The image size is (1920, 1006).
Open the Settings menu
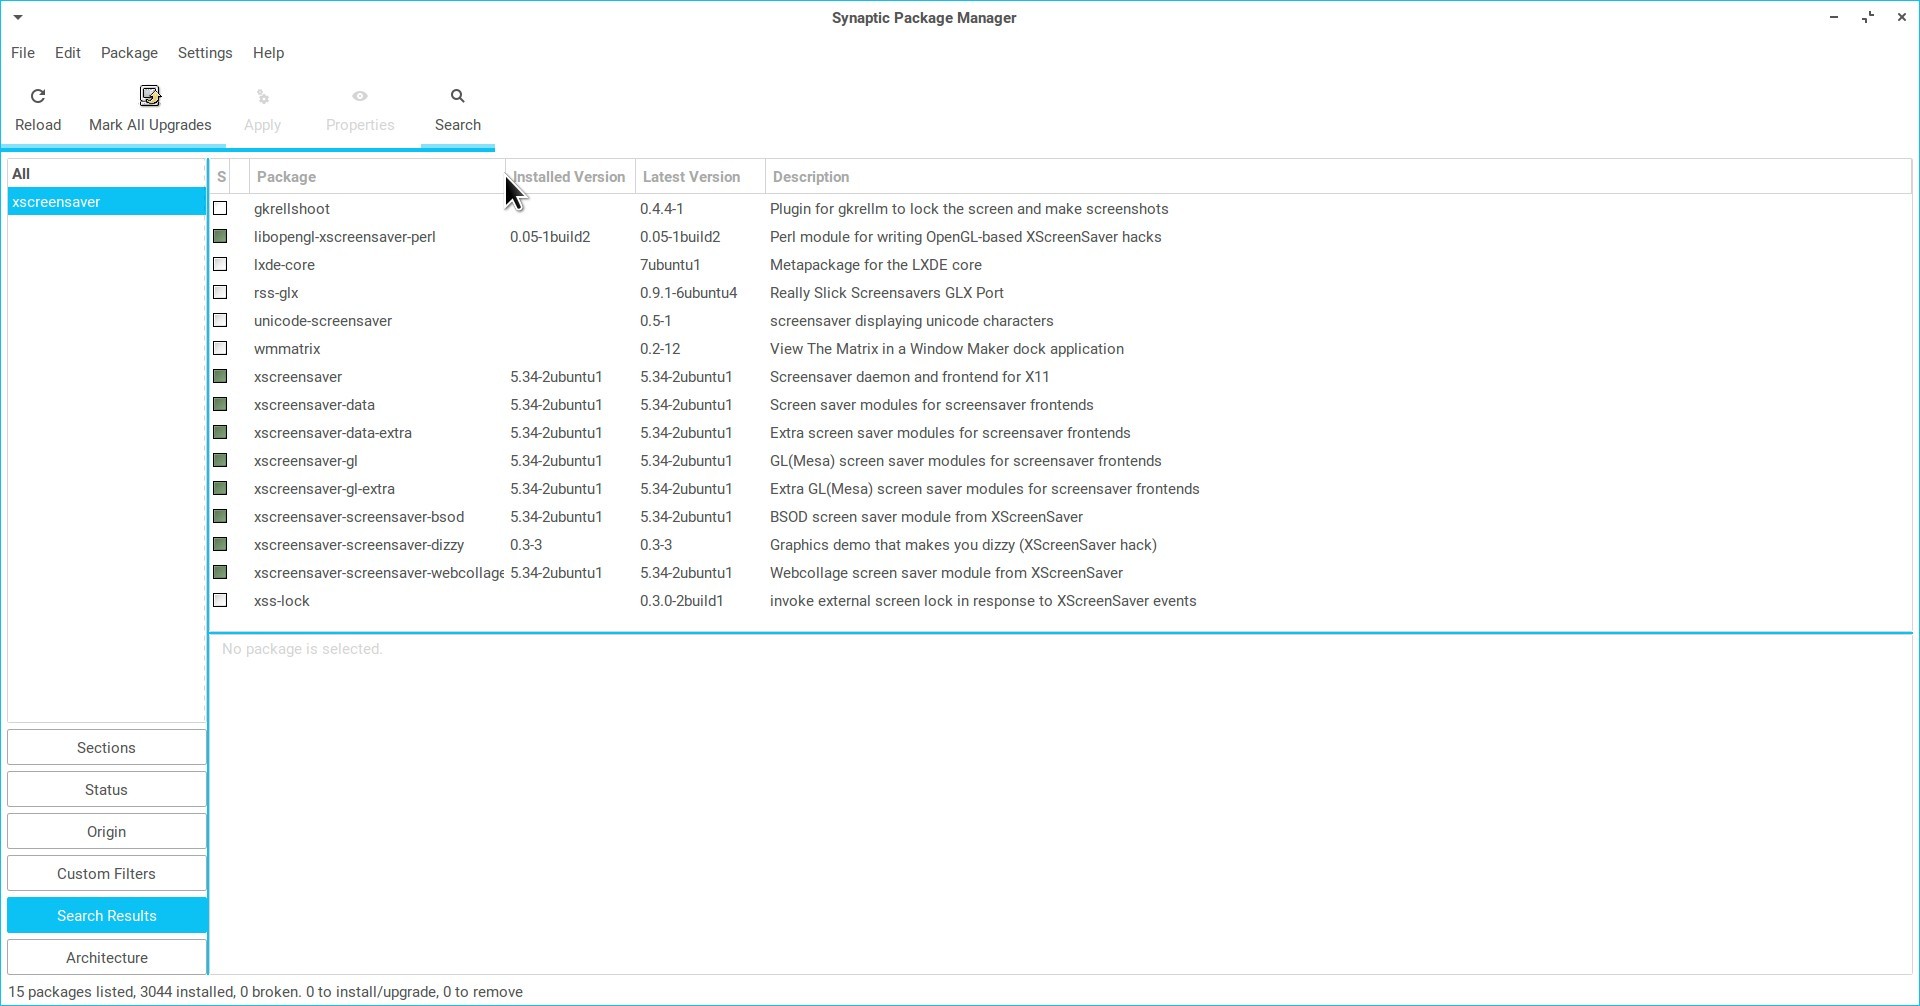pos(205,53)
